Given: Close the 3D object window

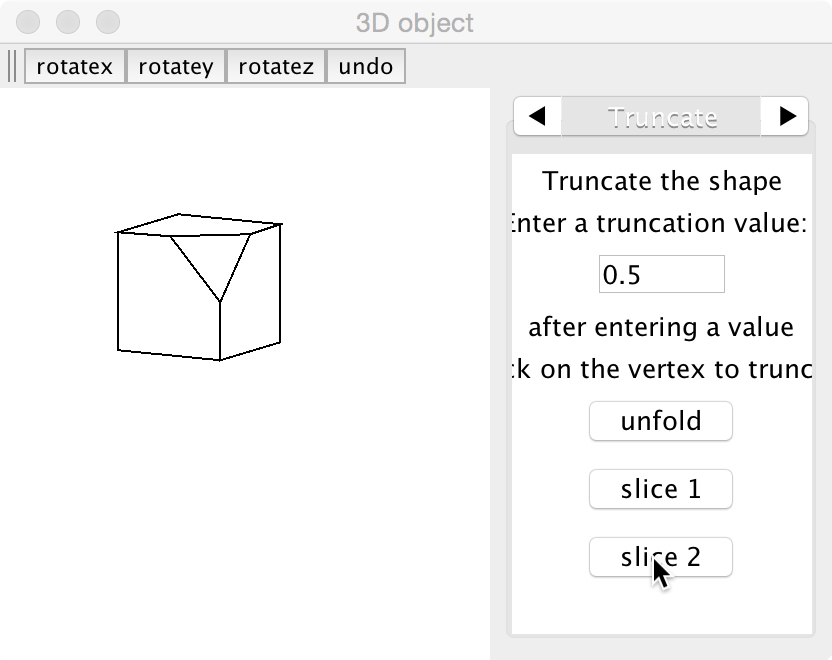Looking at the screenshot, I should click(30, 21).
